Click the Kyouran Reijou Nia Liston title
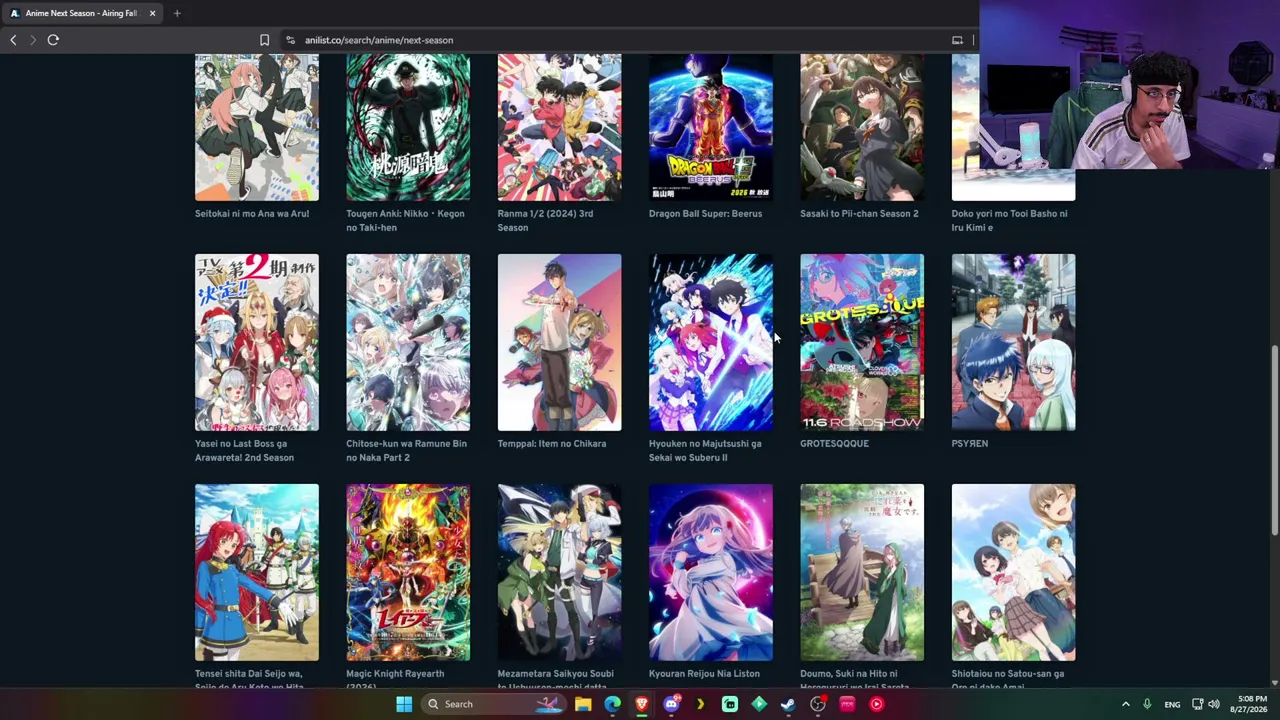The width and height of the screenshot is (1280, 720). coord(704,673)
